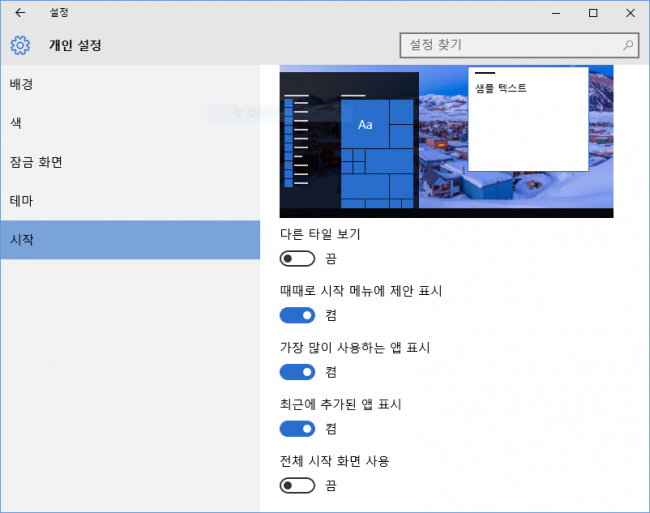Viewport: 650px width, 513px height.
Task: Open the 색 section
Action: click(130, 123)
